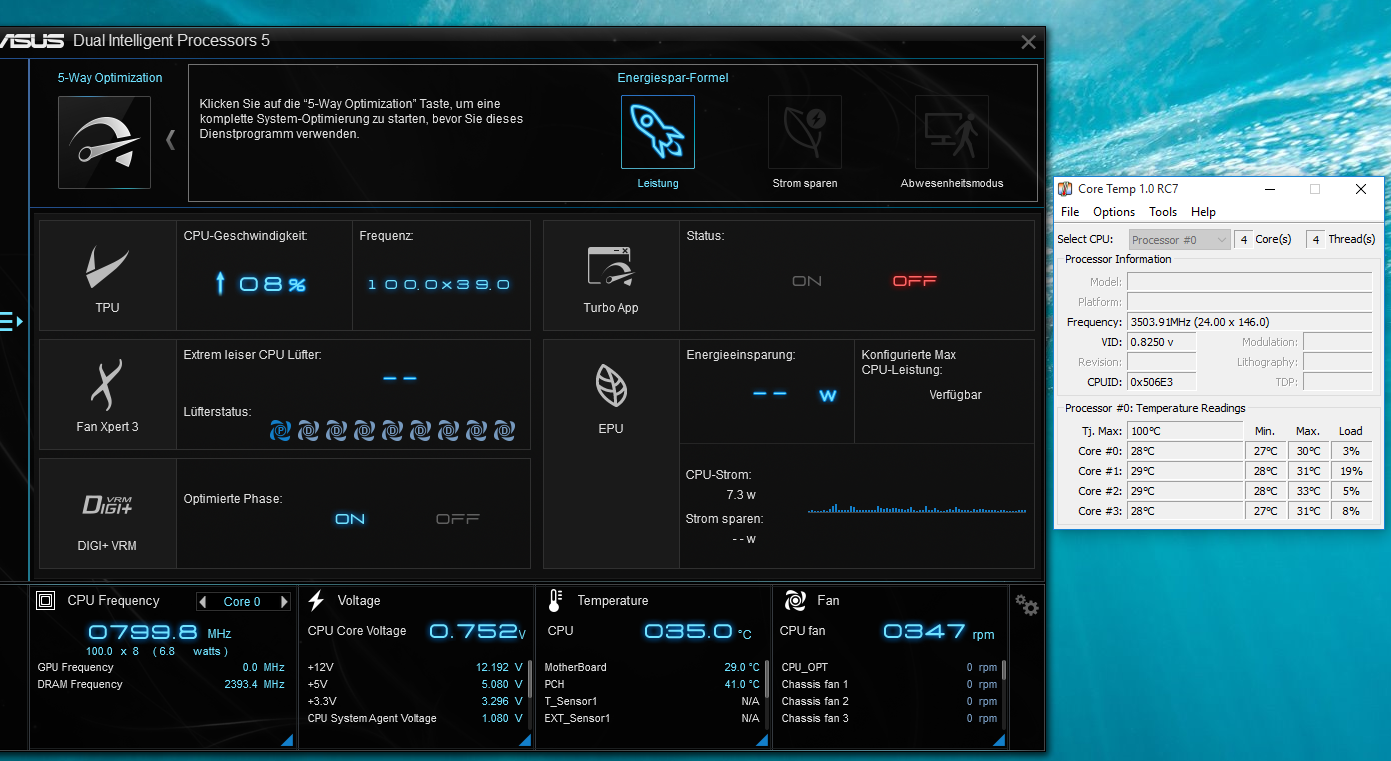
Task: Click the CPU fan 0347 rpm reading
Action: 939,631
